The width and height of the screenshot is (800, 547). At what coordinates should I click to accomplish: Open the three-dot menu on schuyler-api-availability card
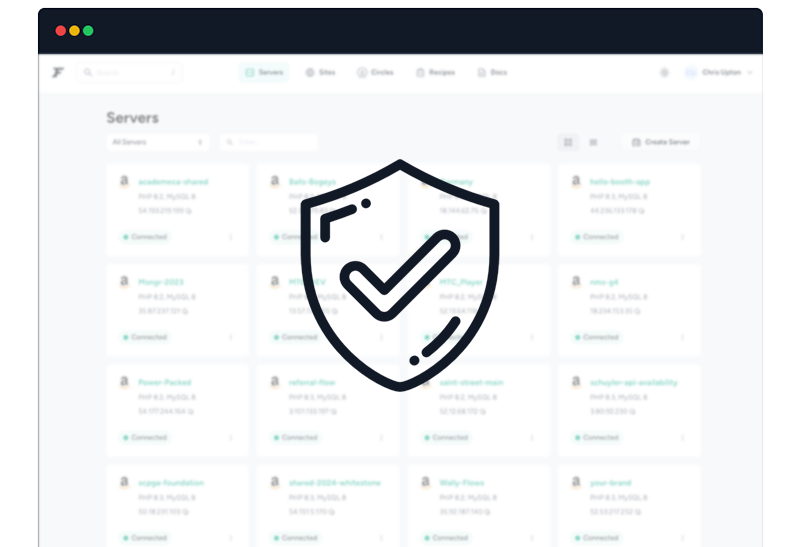point(683,438)
